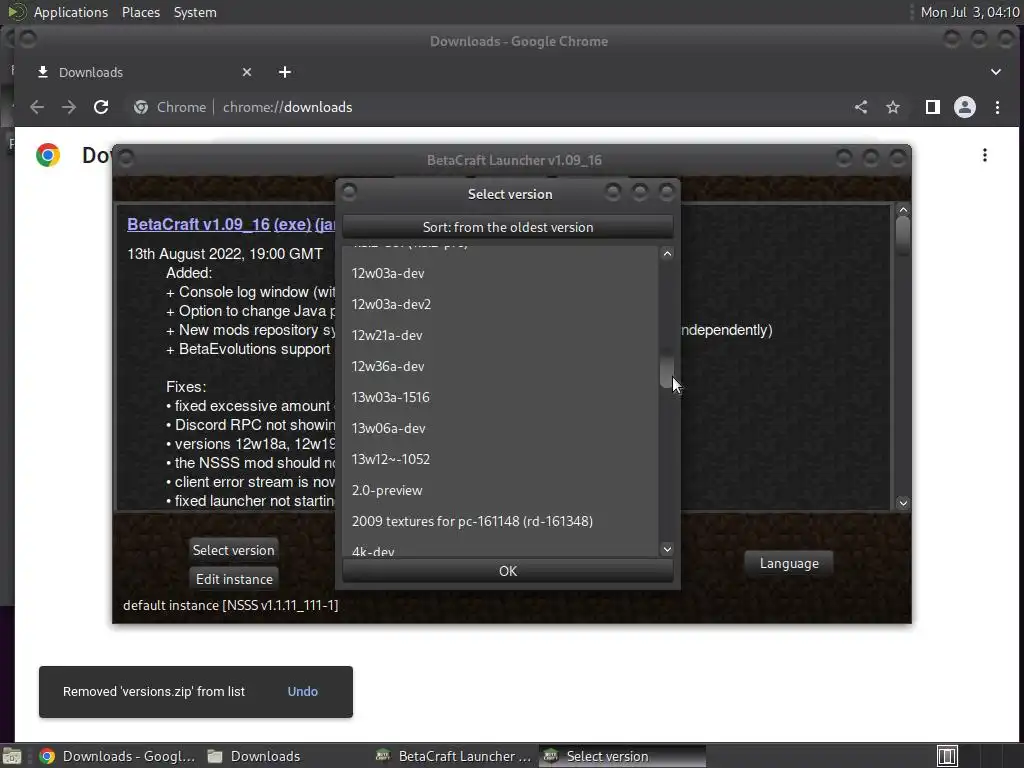Click Chrome forward navigation arrow
This screenshot has height=768, width=1024.
pos(69,107)
